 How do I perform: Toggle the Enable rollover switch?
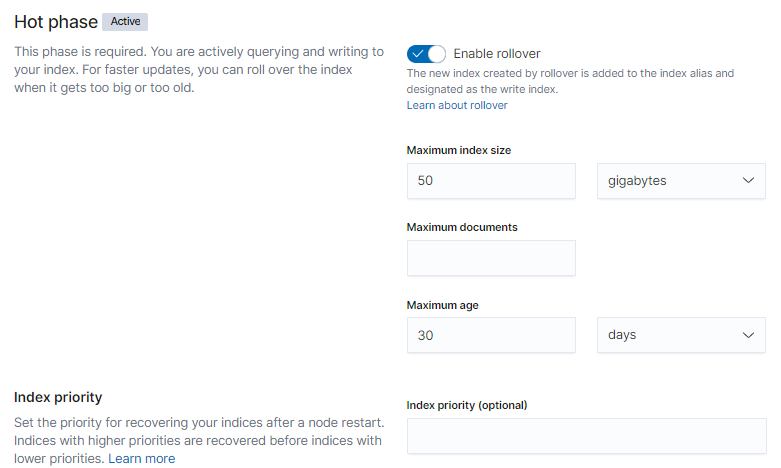pyautogui.click(x=426, y=53)
